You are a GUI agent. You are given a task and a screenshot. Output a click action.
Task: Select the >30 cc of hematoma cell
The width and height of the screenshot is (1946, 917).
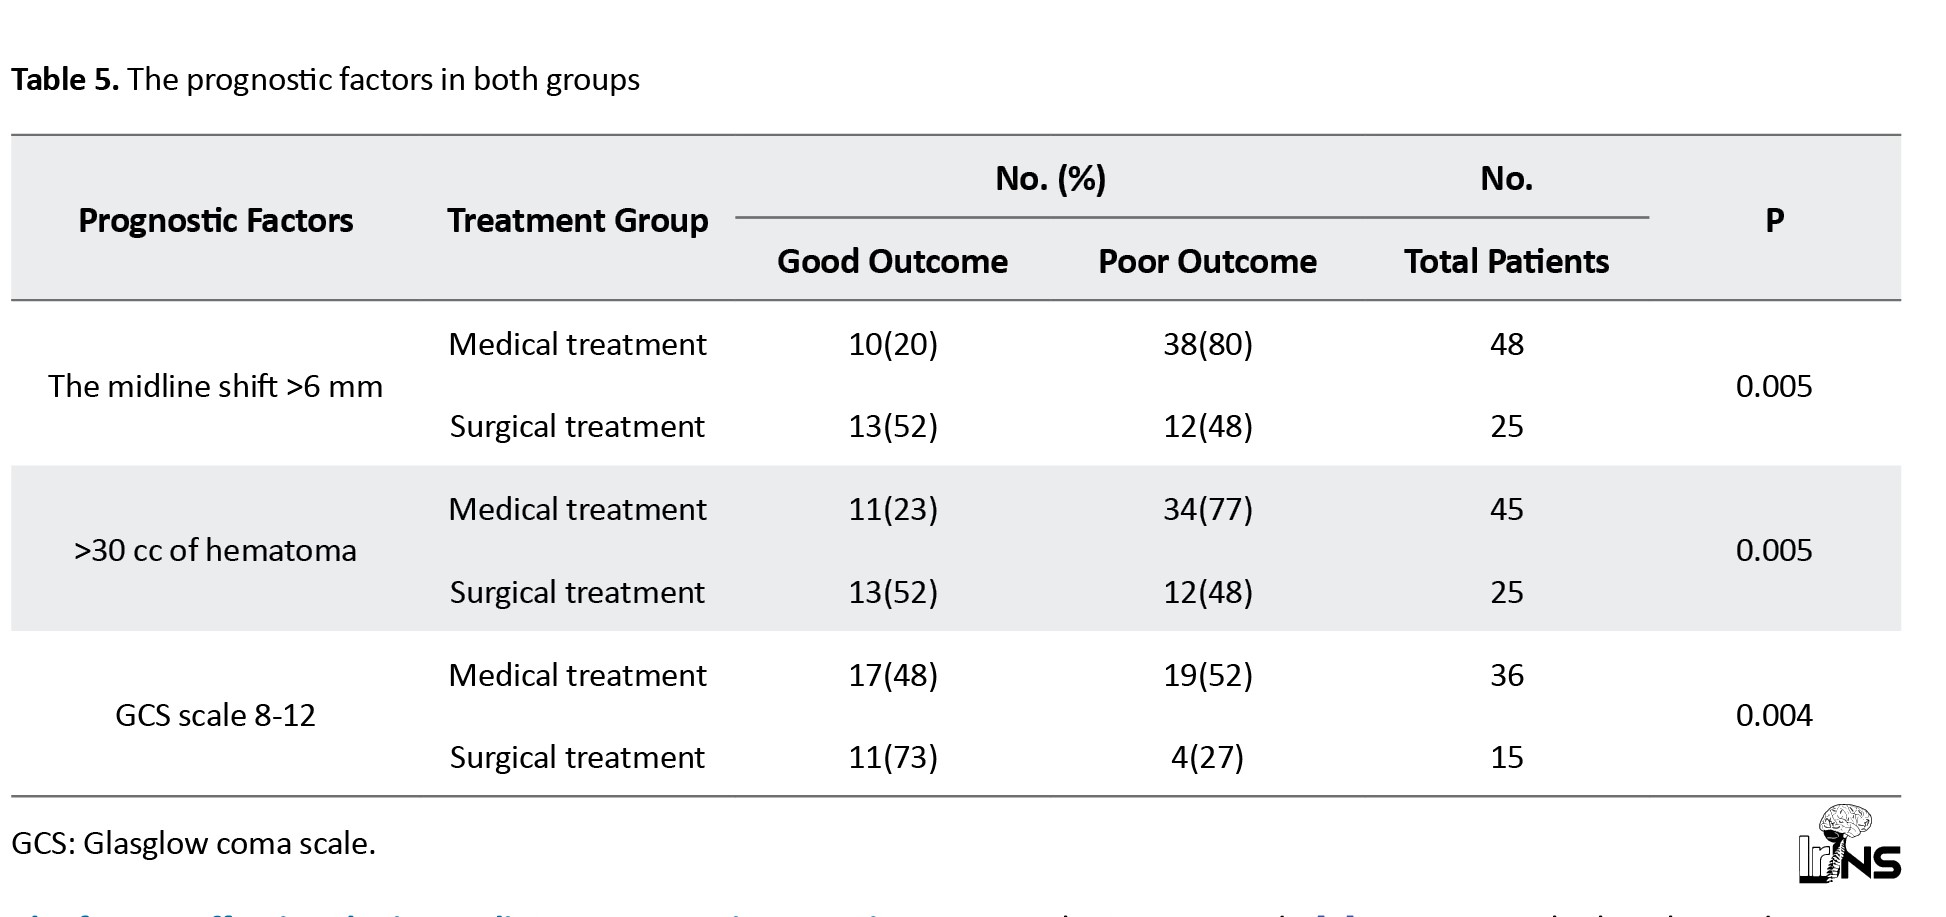[215, 550]
